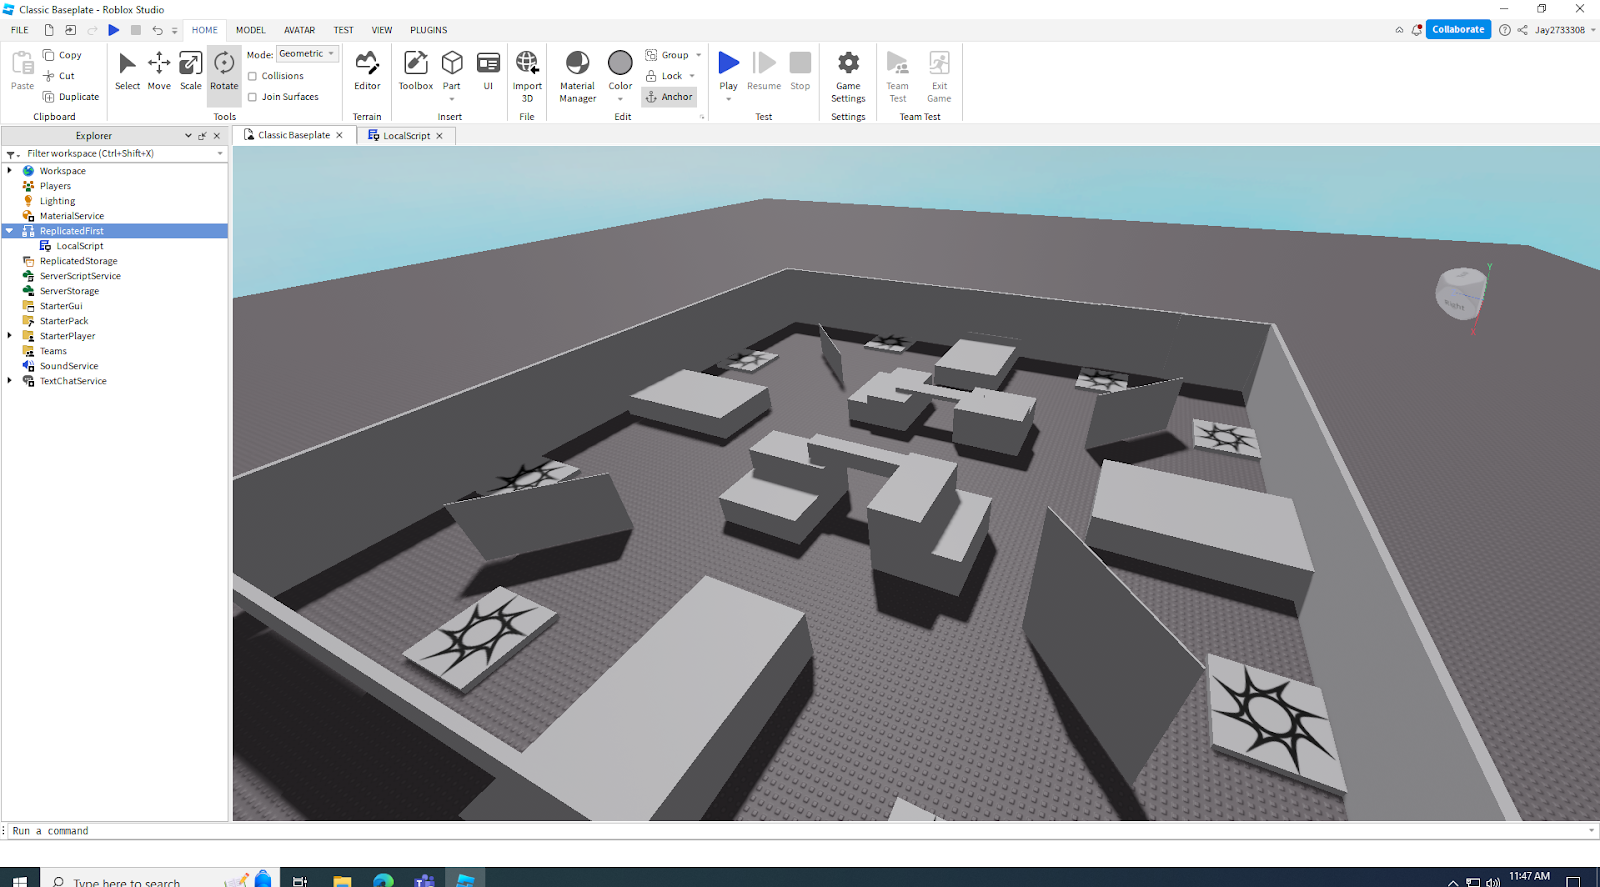Open the Group dropdown arrow
Screen dimensions: 1600x887
point(698,55)
